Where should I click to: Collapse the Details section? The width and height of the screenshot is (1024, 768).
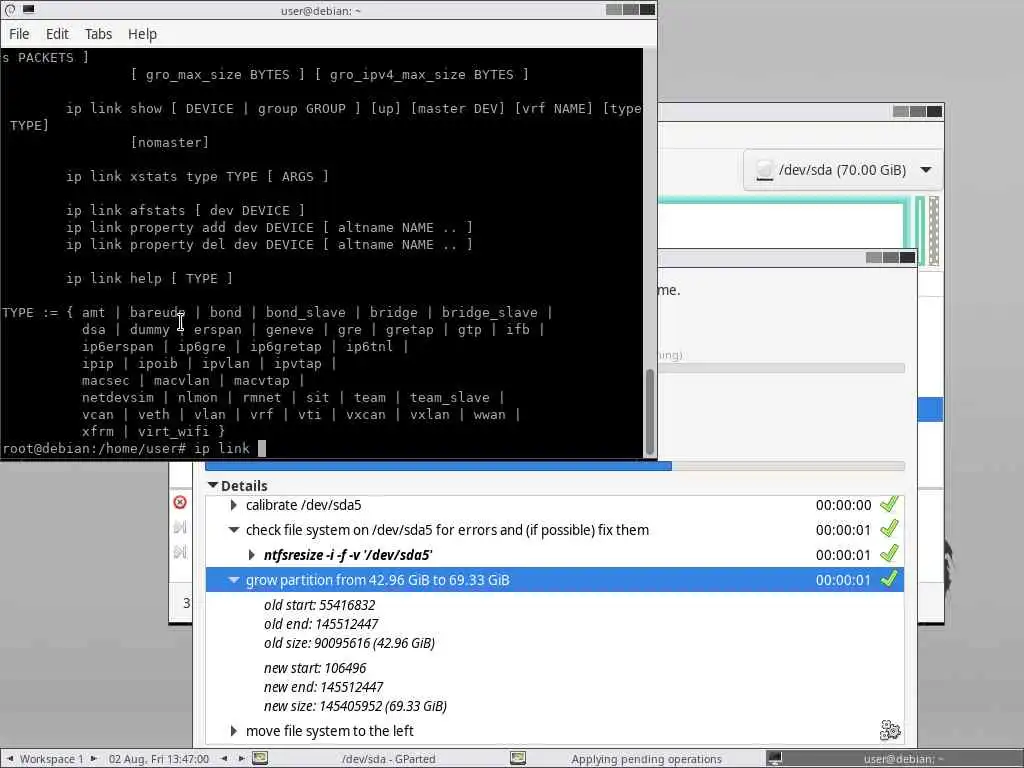[213, 485]
